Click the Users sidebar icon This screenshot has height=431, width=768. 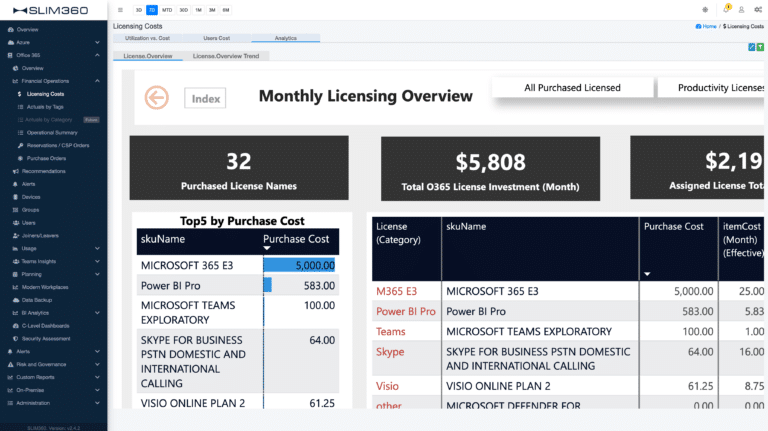(x=16, y=223)
